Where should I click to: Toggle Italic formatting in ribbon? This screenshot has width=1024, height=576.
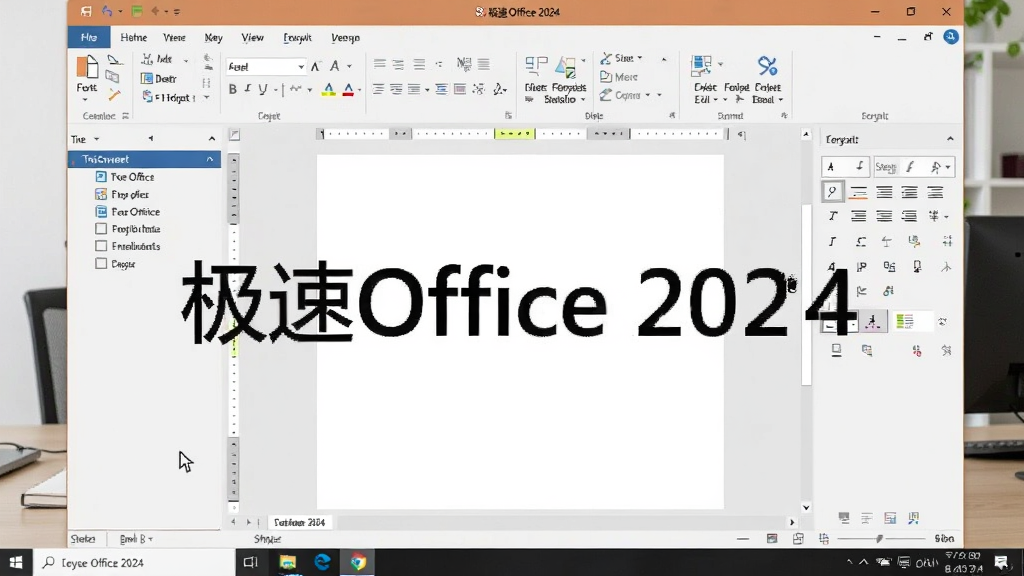pyautogui.click(x=248, y=89)
